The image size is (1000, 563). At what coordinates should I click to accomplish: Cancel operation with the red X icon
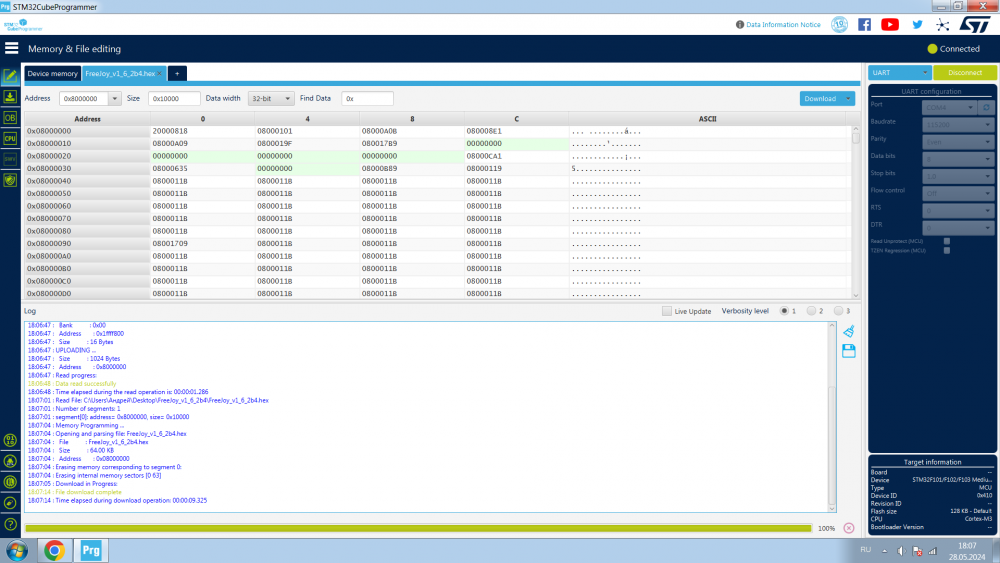click(x=848, y=528)
